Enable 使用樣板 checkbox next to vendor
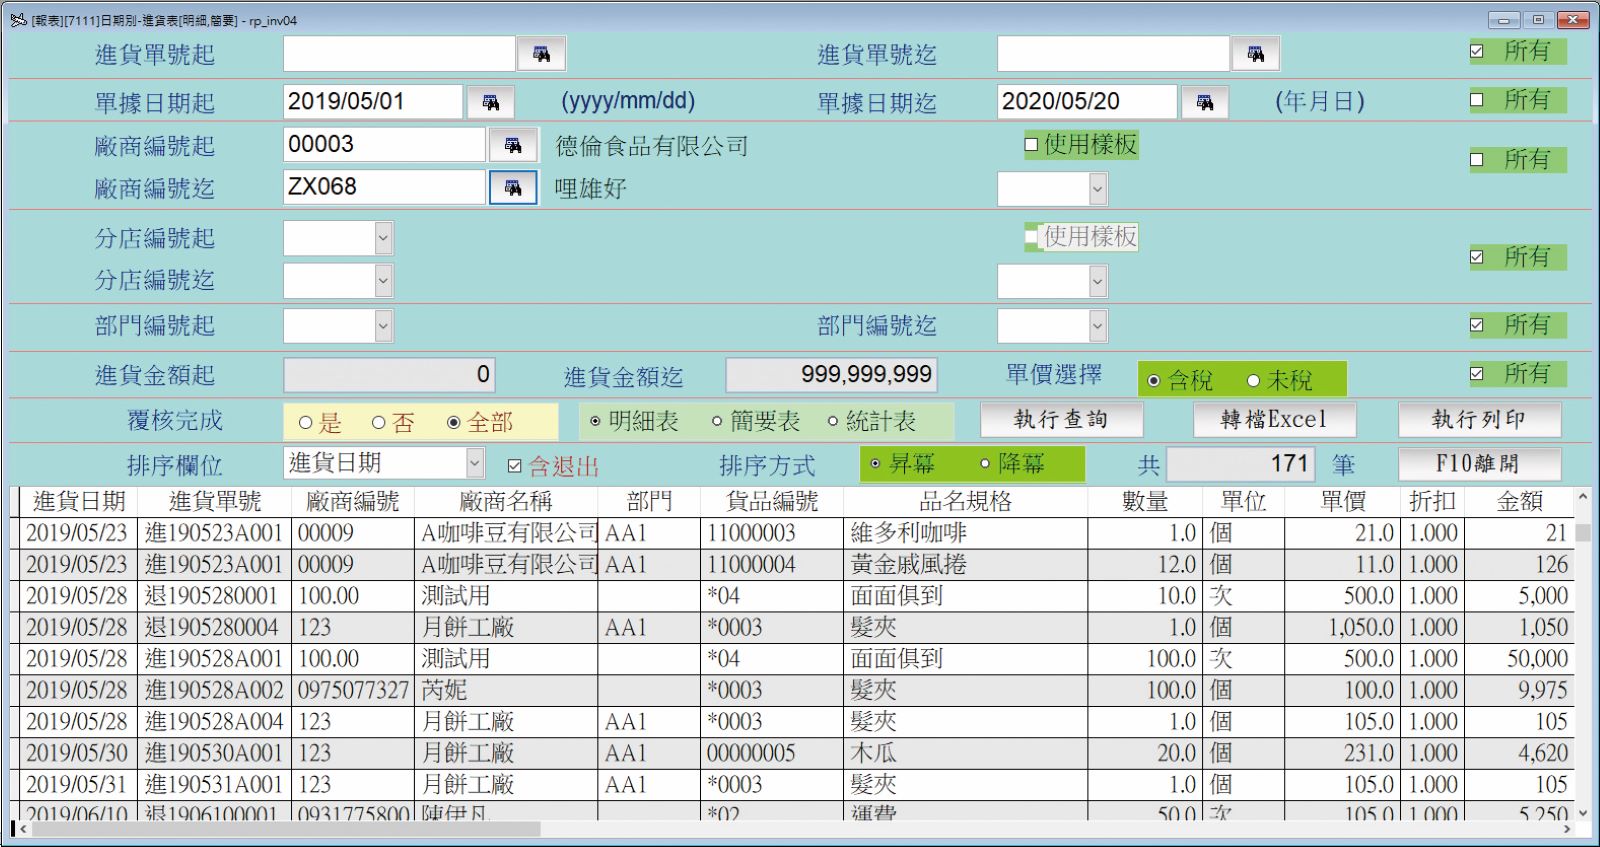This screenshot has height=847, width=1600. tap(1031, 145)
